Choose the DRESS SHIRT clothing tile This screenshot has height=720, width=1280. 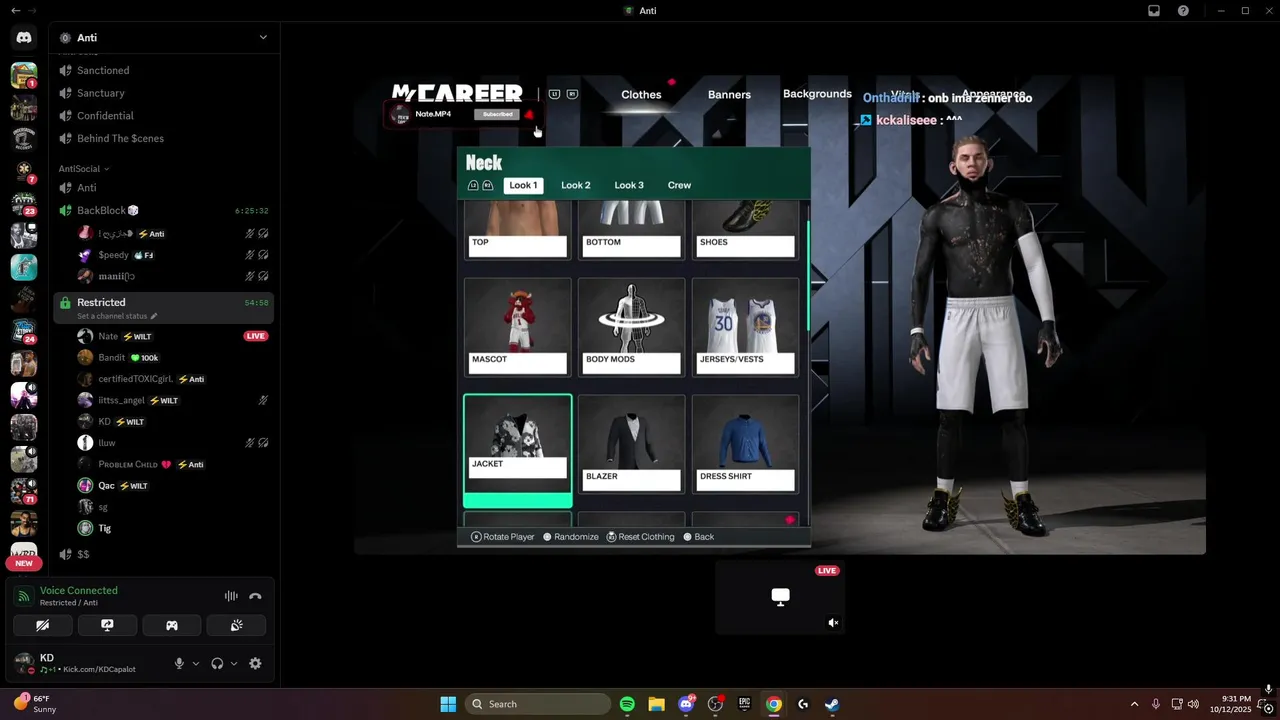(745, 444)
